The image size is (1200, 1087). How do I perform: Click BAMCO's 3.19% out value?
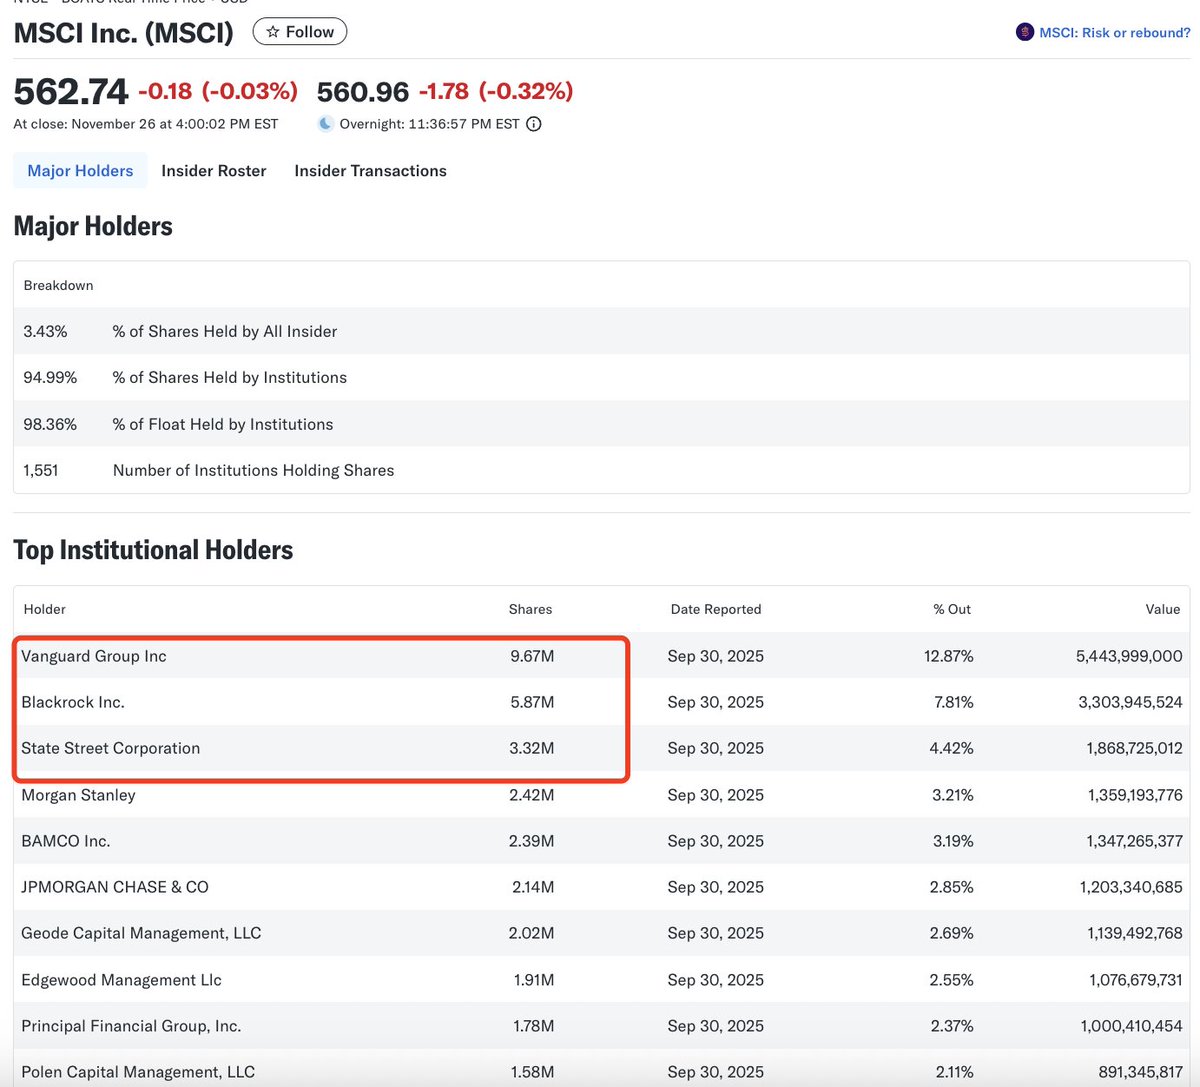click(953, 841)
